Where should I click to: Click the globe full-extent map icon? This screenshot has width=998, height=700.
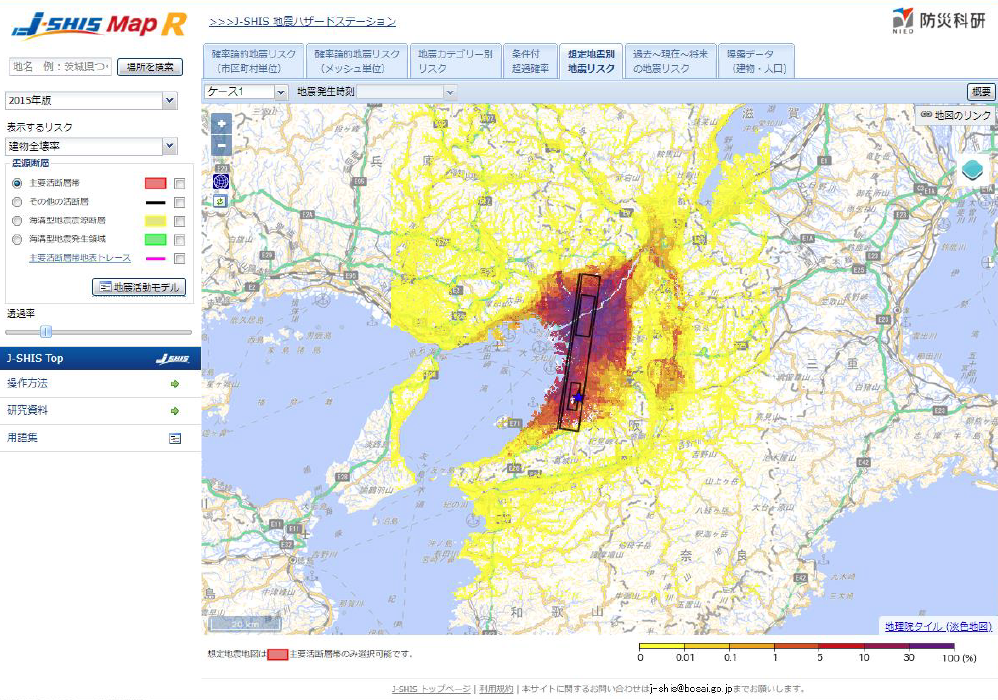(x=221, y=181)
